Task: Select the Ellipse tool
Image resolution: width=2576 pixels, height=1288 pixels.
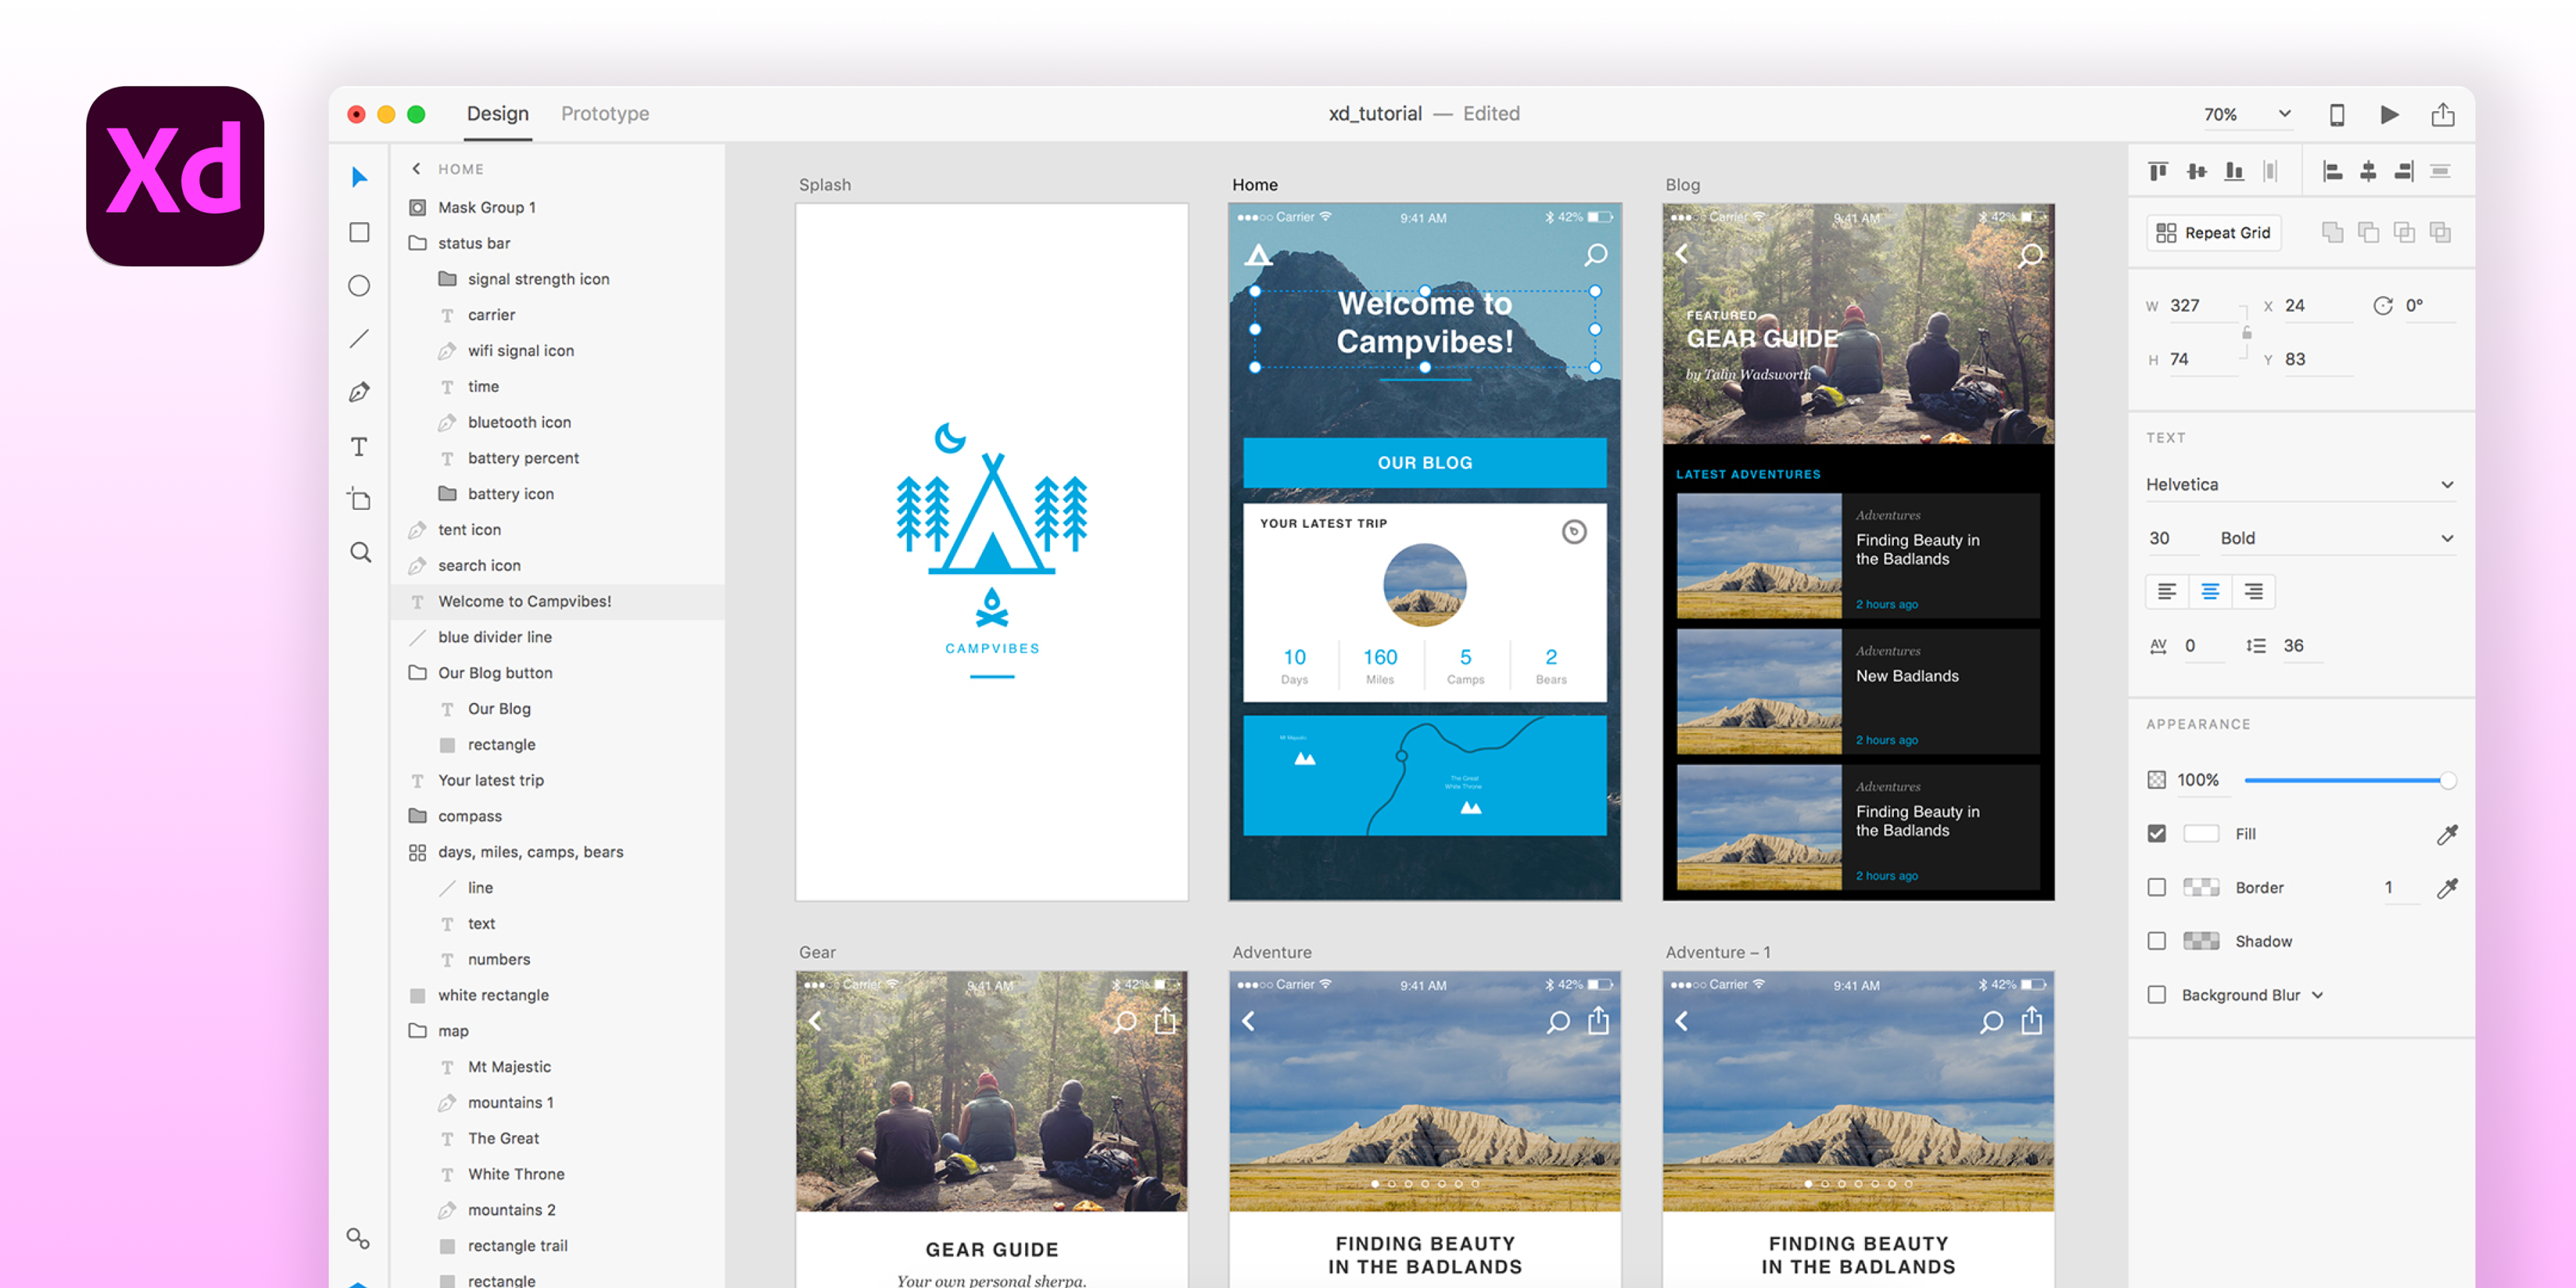Action: pyautogui.click(x=360, y=286)
